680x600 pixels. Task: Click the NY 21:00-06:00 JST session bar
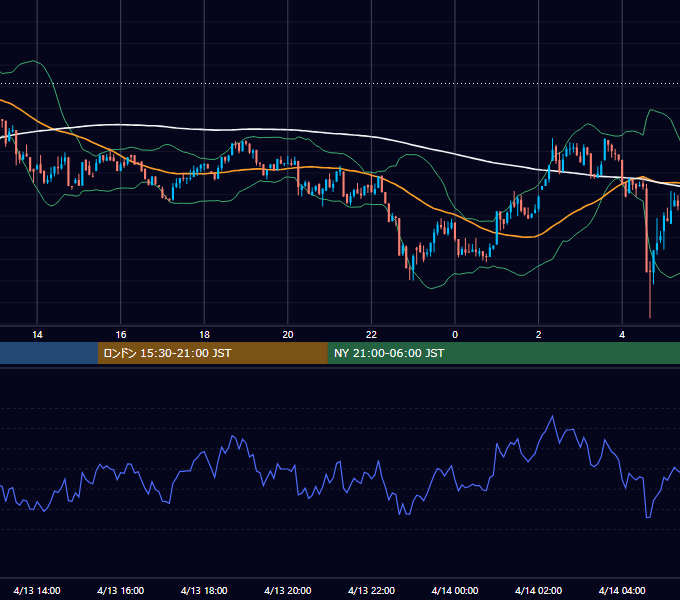(x=503, y=353)
